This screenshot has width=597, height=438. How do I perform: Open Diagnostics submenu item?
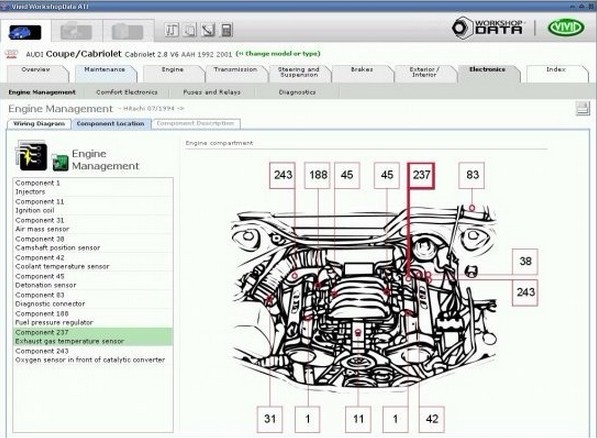click(297, 92)
